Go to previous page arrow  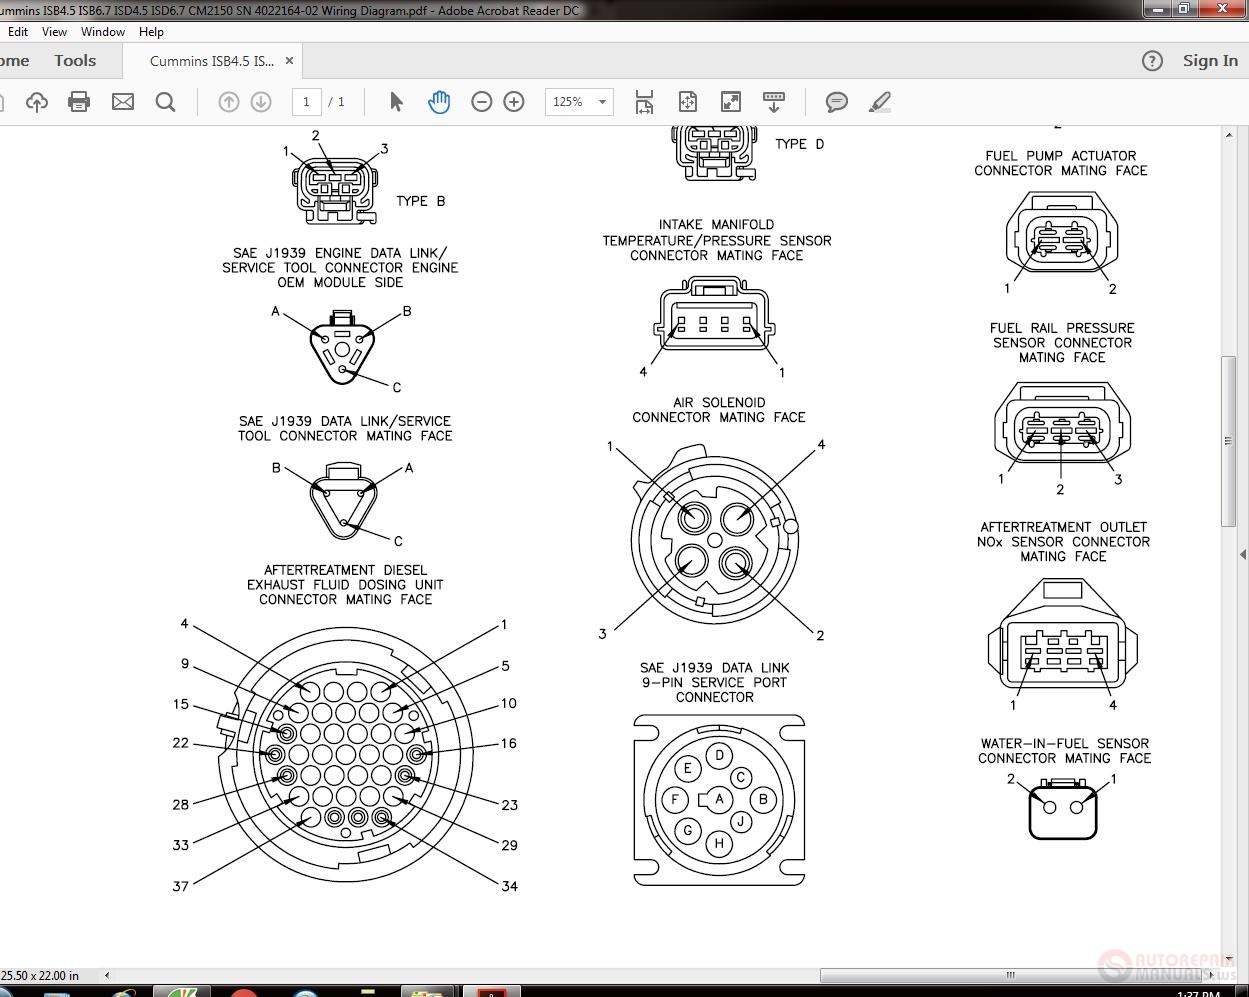[x=229, y=102]
